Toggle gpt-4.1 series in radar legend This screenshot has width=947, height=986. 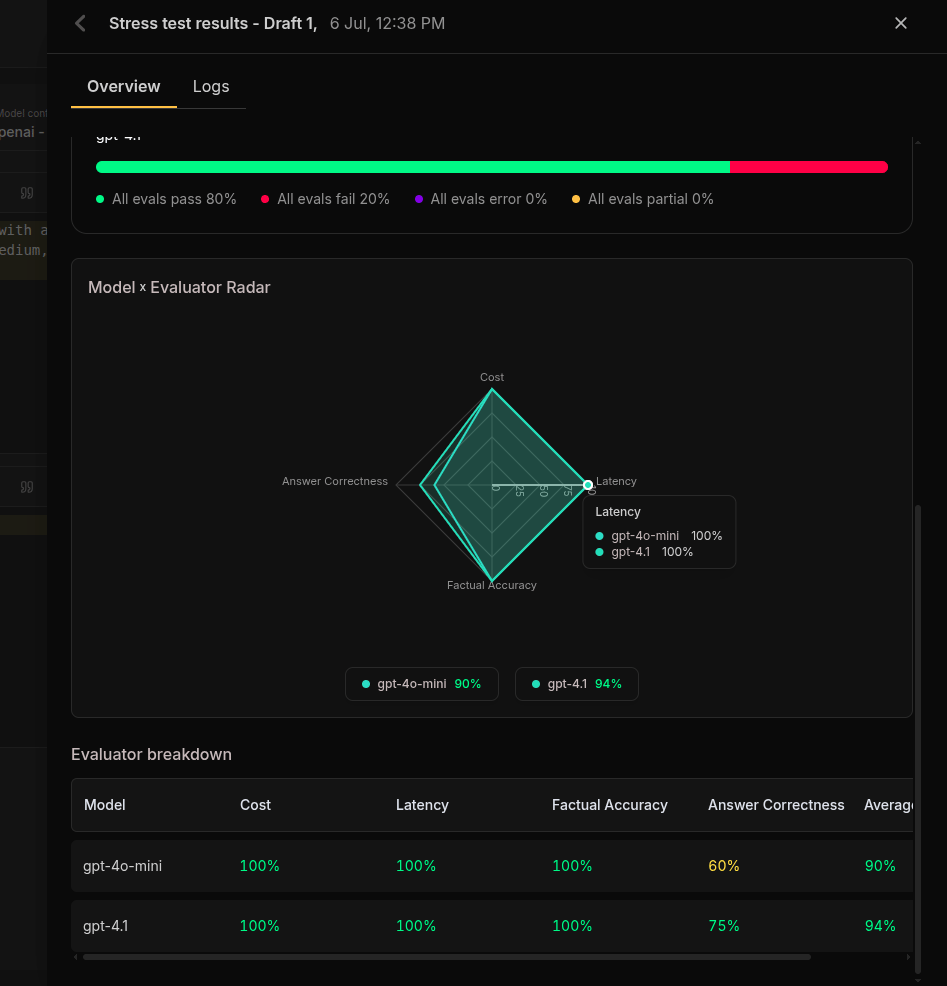click(577, 684)
